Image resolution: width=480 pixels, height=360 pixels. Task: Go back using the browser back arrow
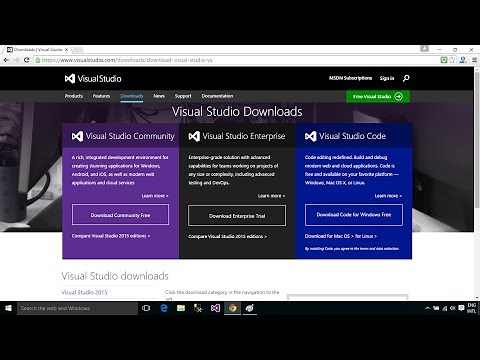click(x=6, y=60)
